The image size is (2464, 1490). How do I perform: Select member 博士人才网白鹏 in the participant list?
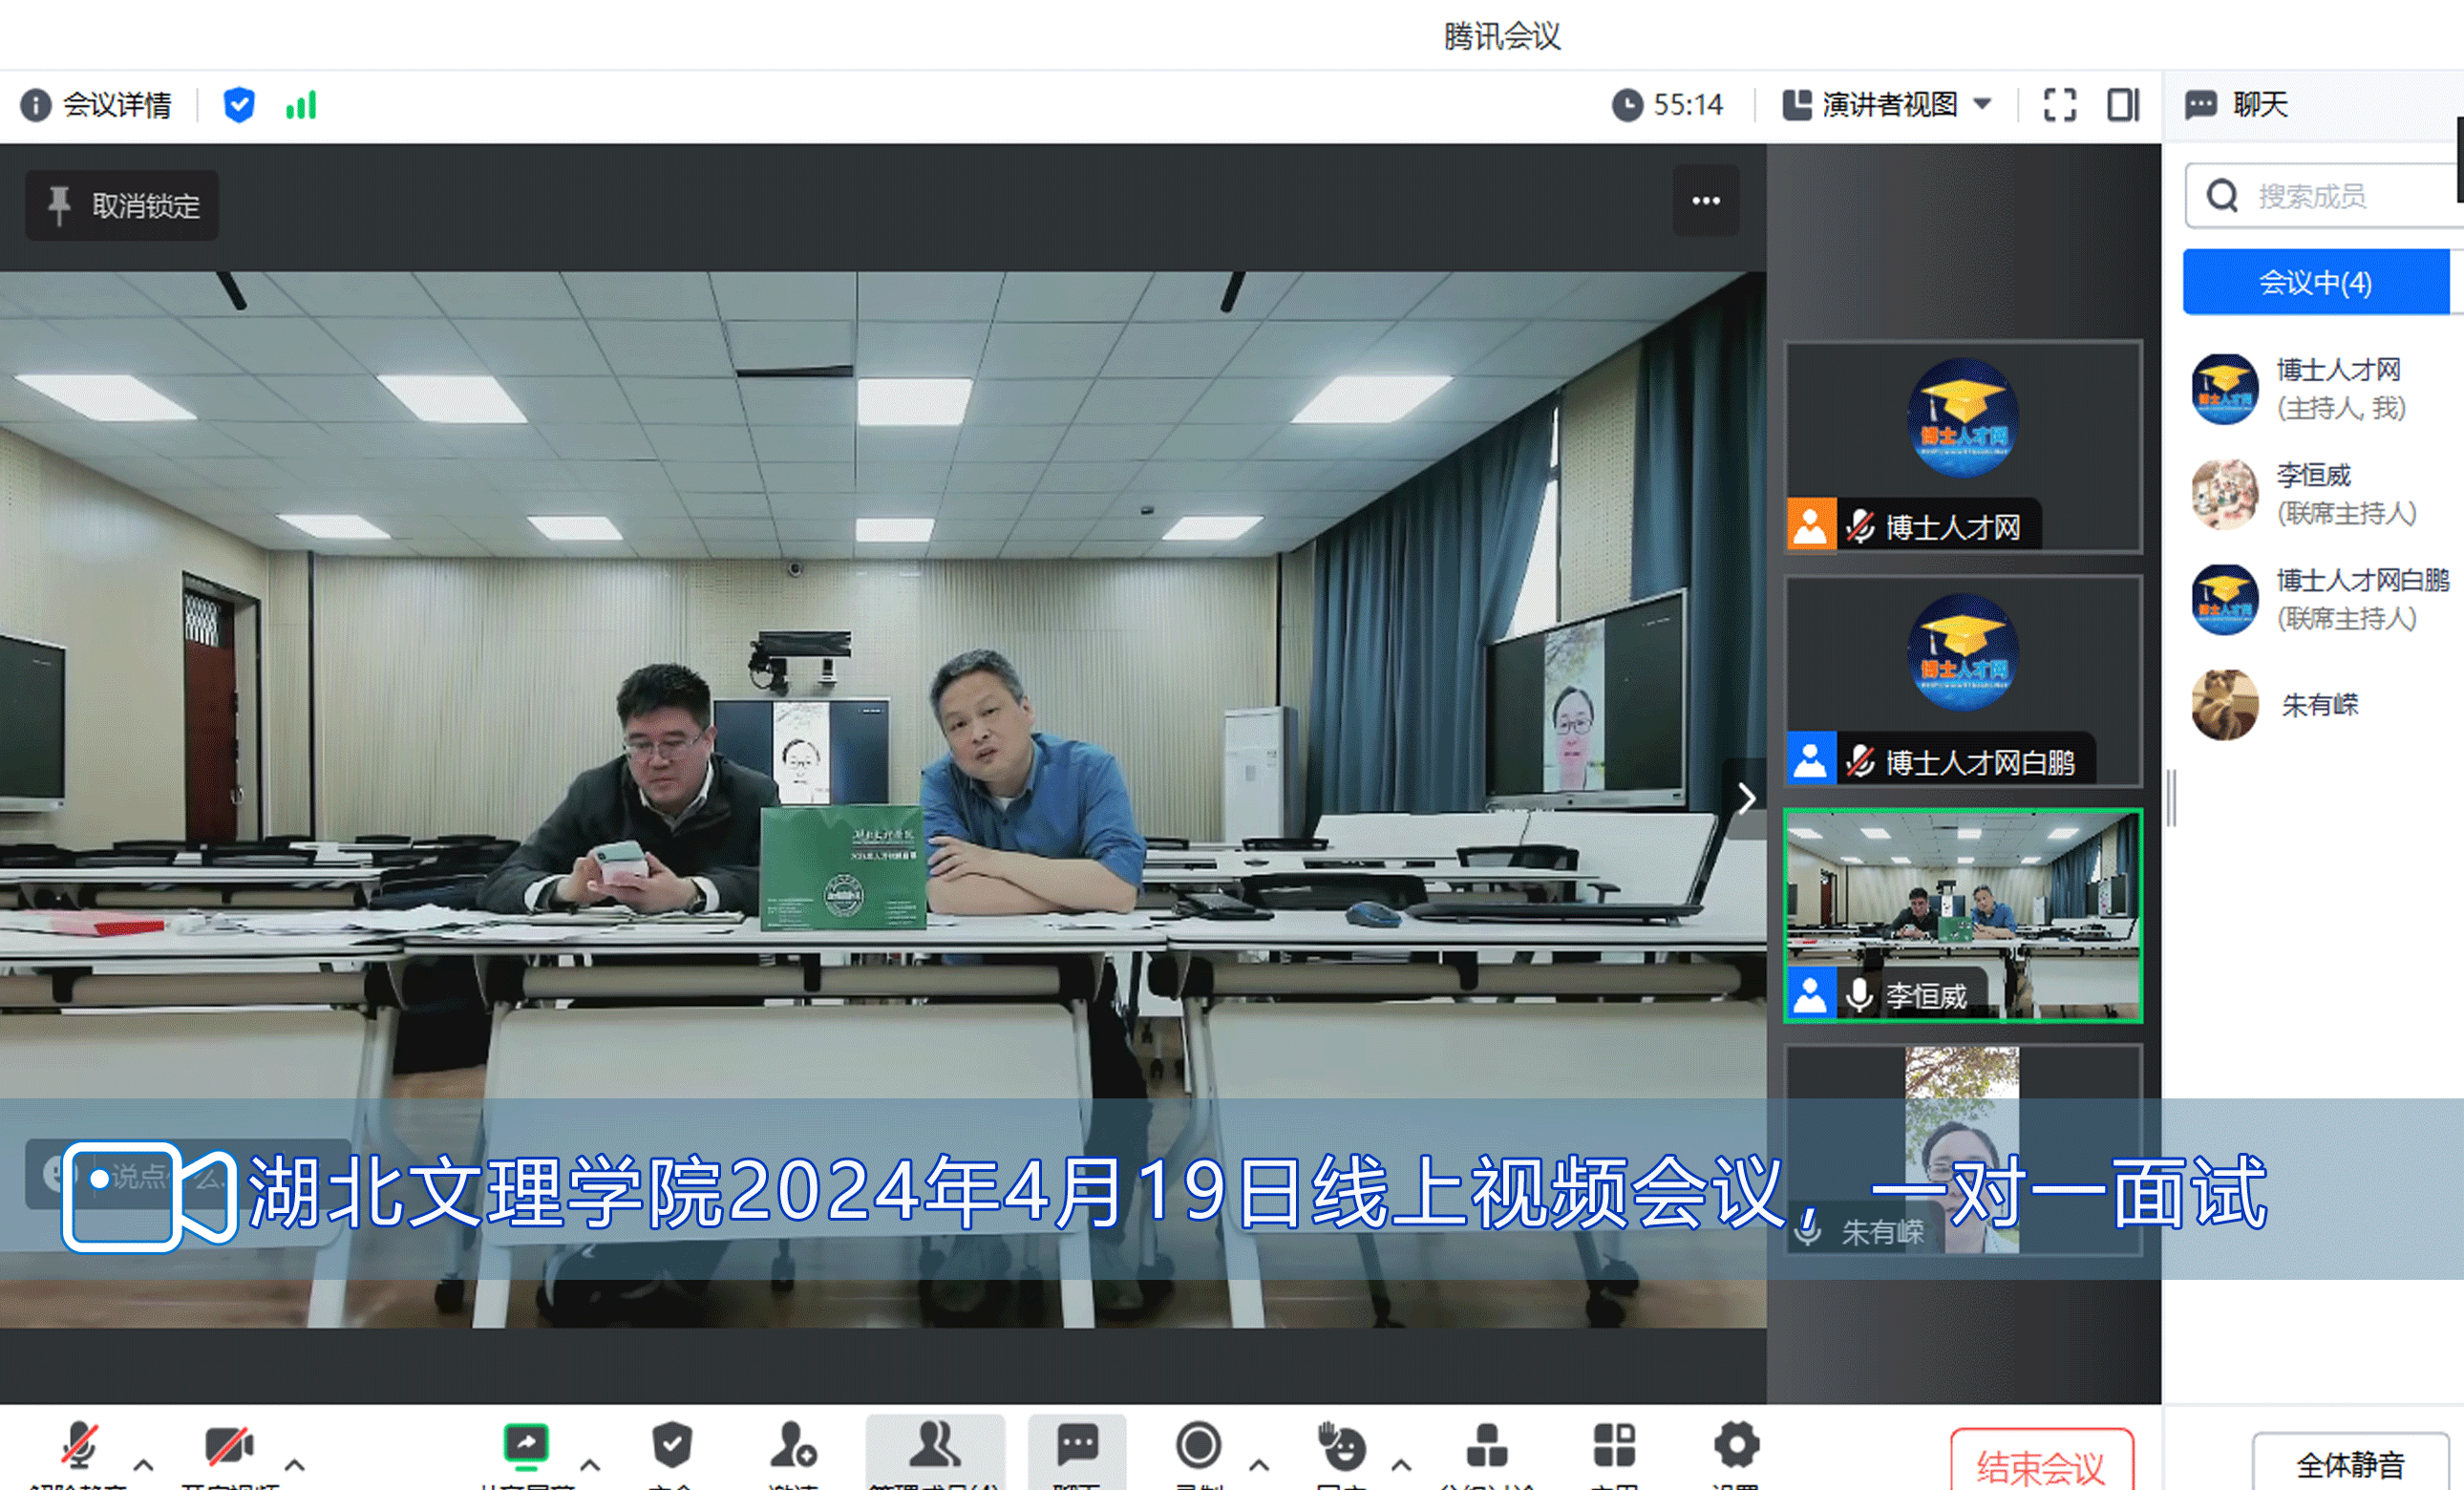click(x=2322, y=599)
